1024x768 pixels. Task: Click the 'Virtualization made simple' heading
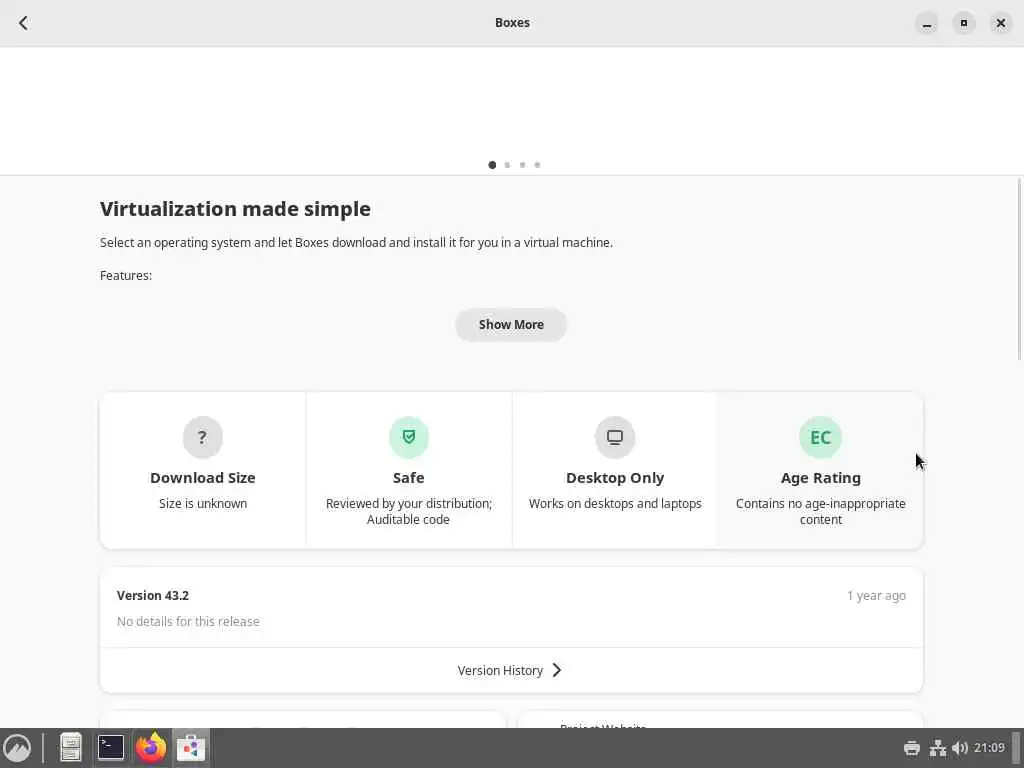(235, 209)
